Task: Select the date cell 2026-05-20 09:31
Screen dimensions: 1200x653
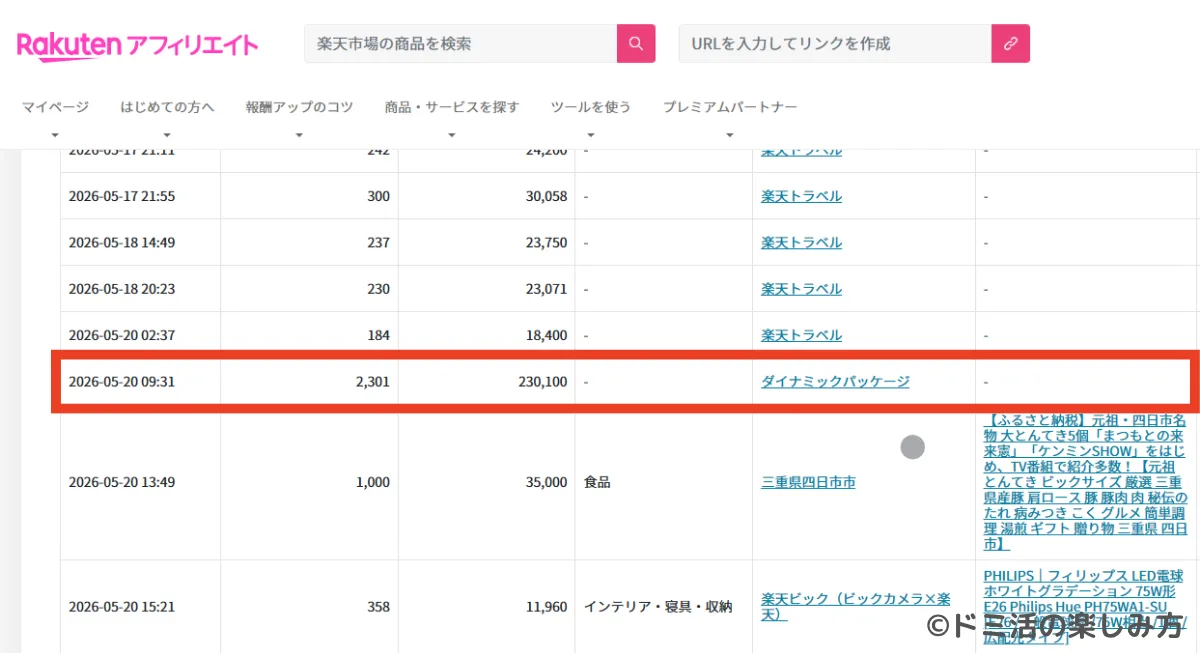Action: pos(122,381)
